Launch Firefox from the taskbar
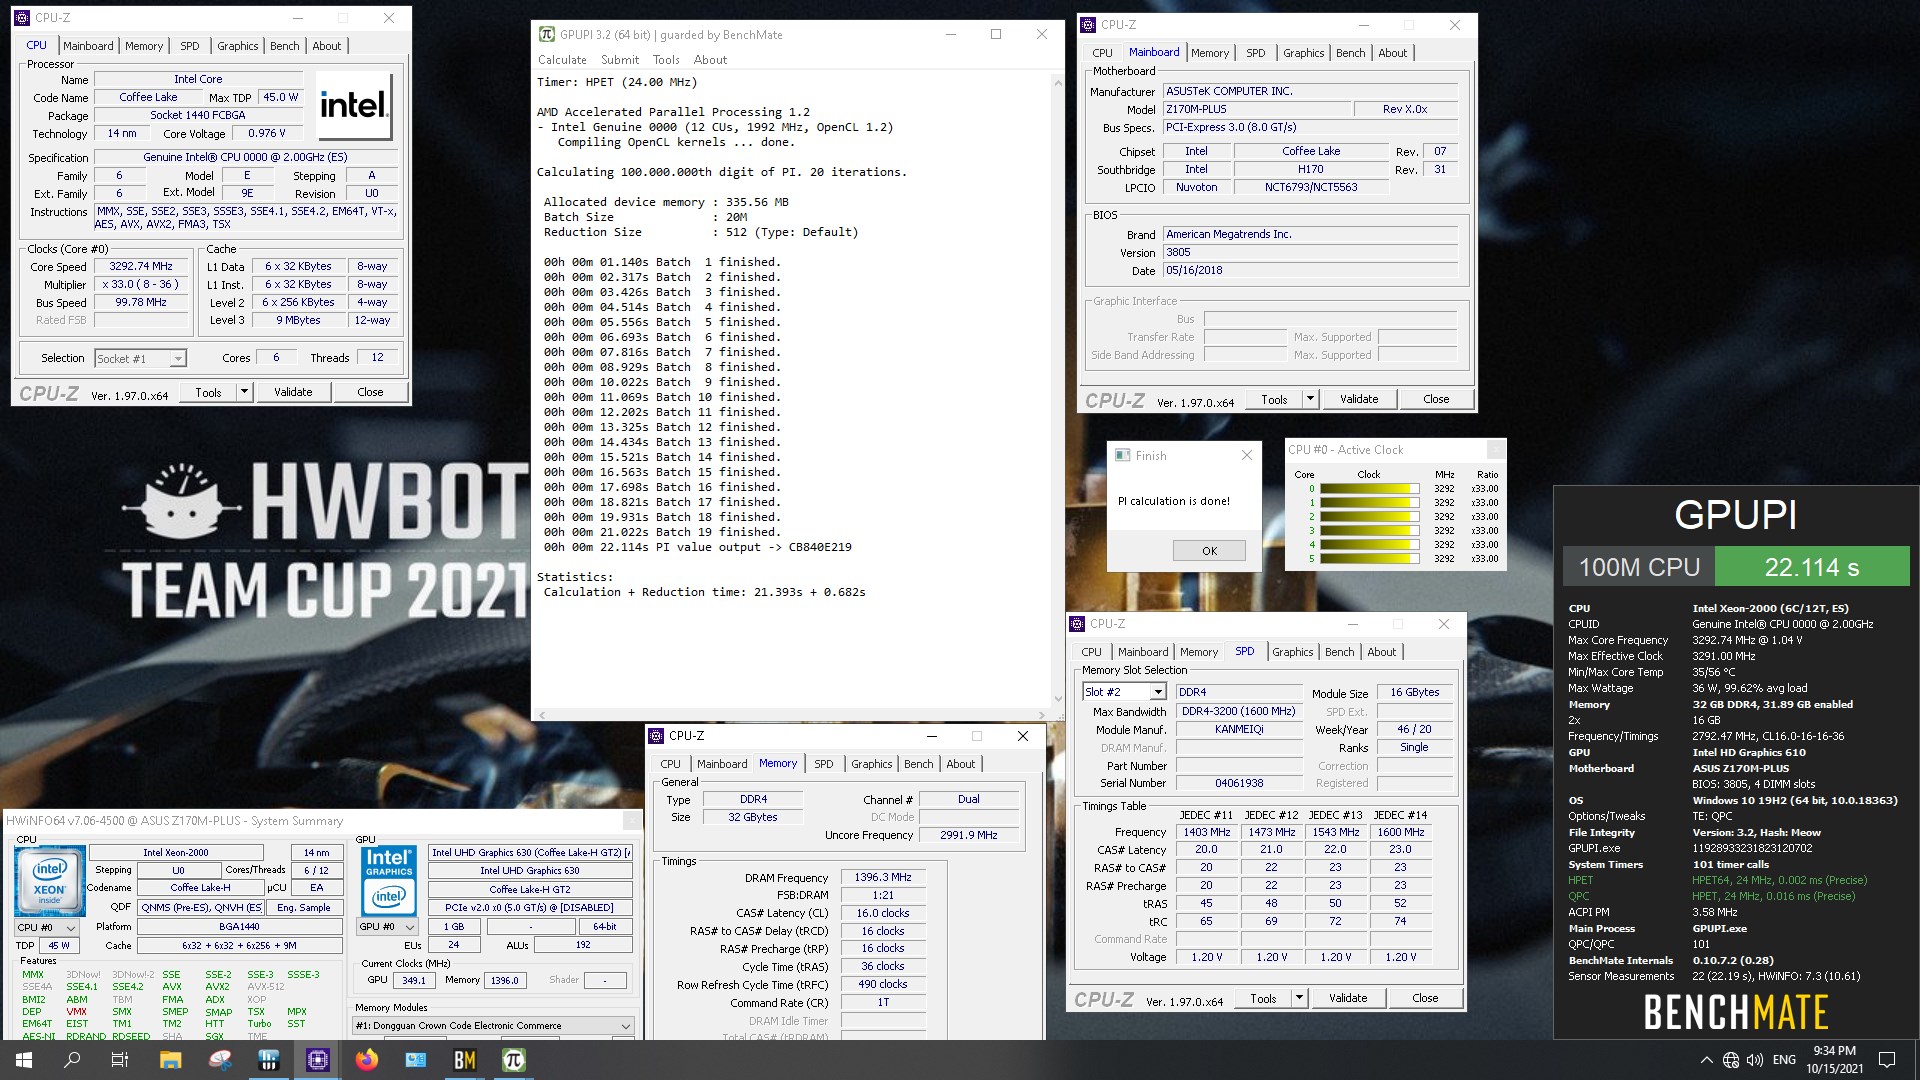The height and width of the screenshot is (1080, 1920). click(x=367, y=1060)
